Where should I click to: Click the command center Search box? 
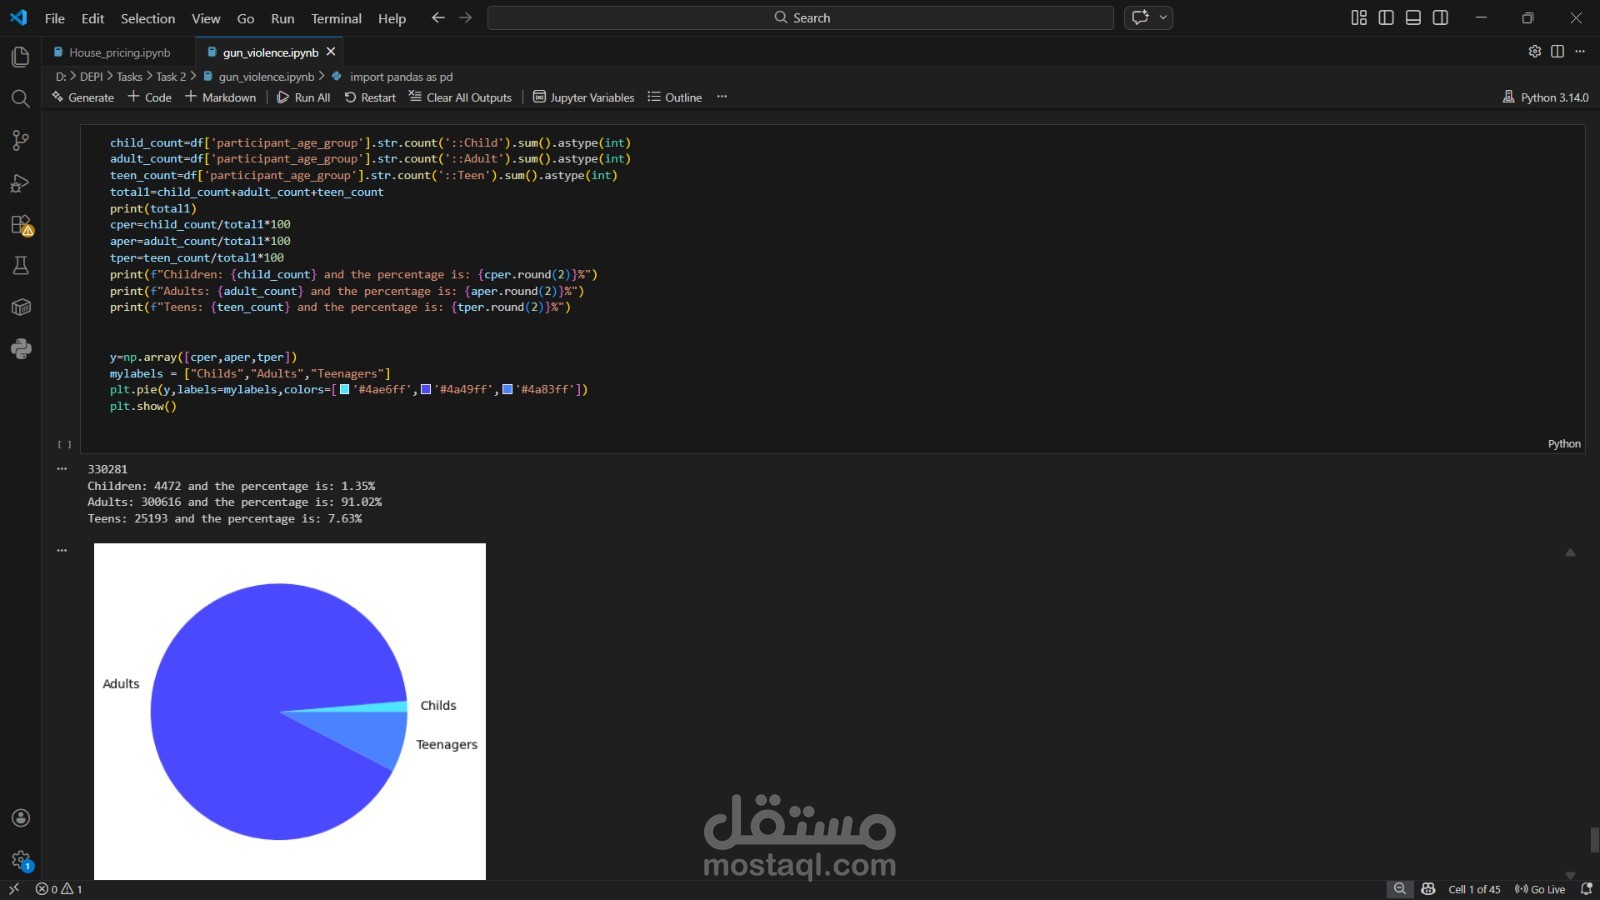800,18
